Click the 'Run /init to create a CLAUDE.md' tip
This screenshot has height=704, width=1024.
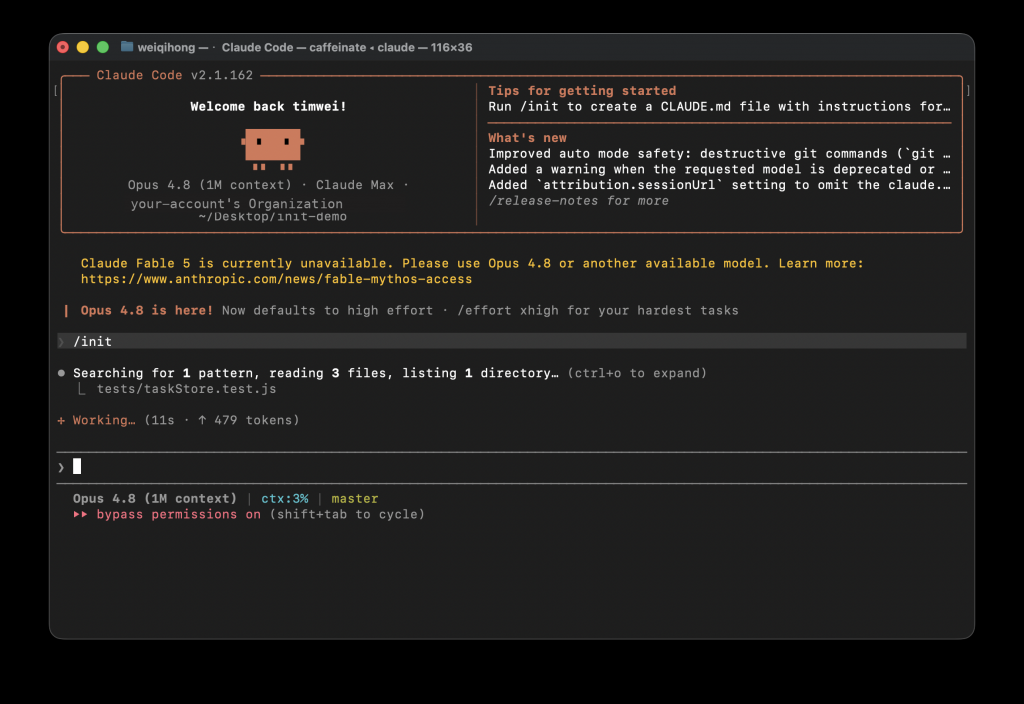(x=719, y=106)
